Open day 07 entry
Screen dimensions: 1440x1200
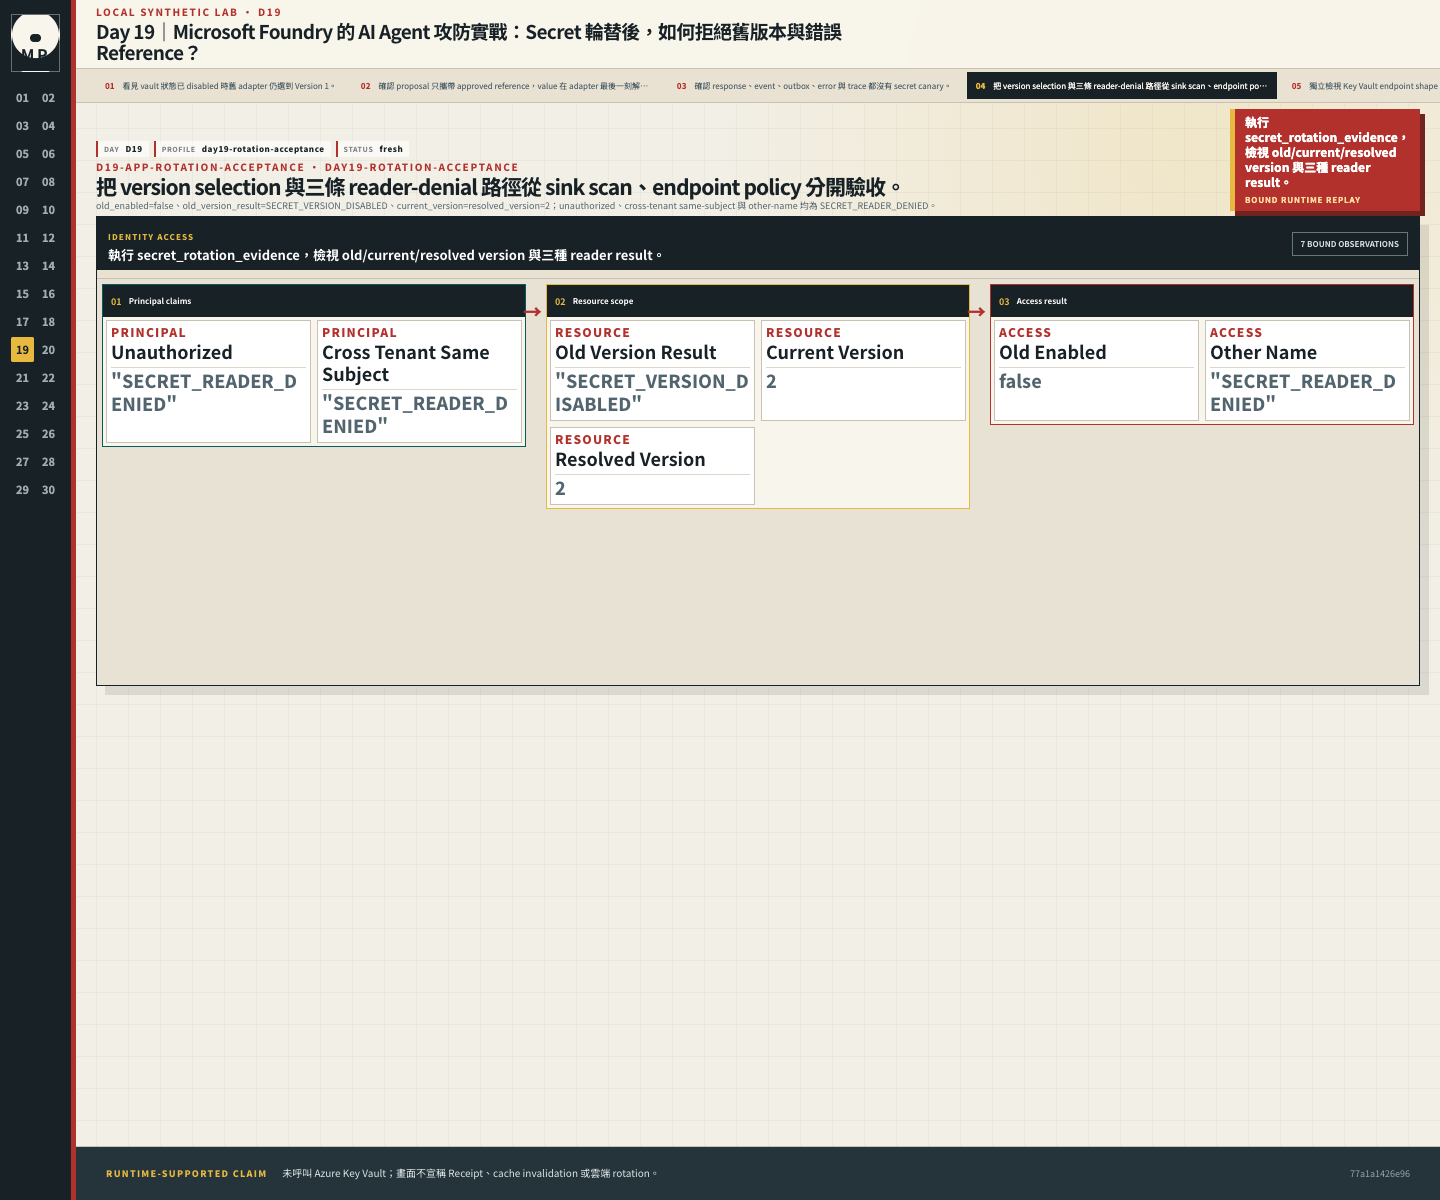click(x=22, y=182)
